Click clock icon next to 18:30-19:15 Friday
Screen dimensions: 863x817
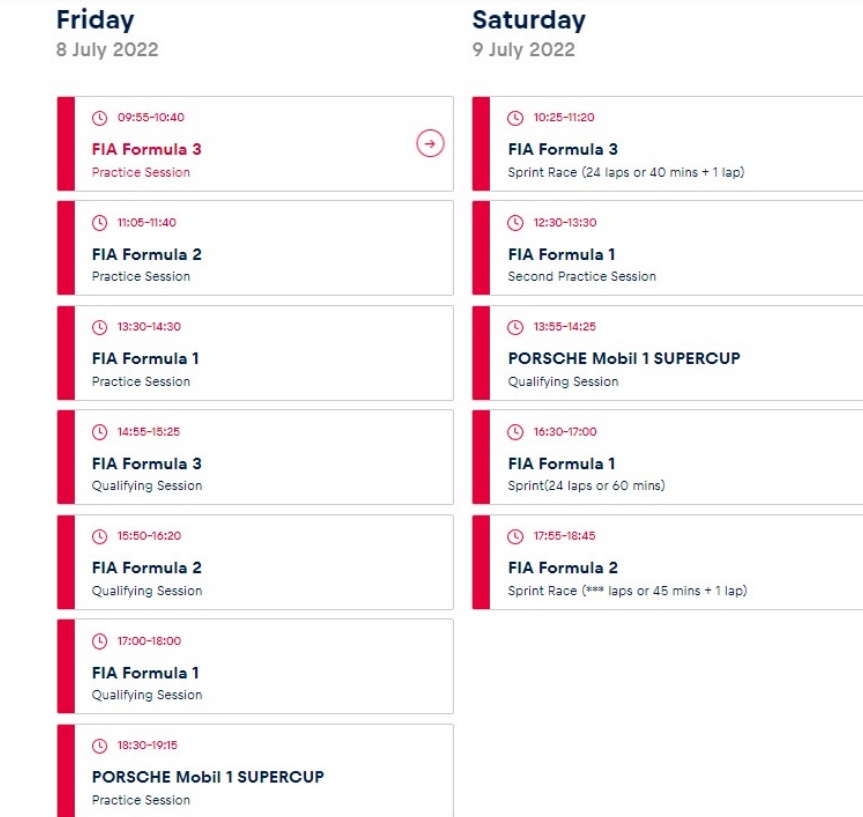pos(99,746)
